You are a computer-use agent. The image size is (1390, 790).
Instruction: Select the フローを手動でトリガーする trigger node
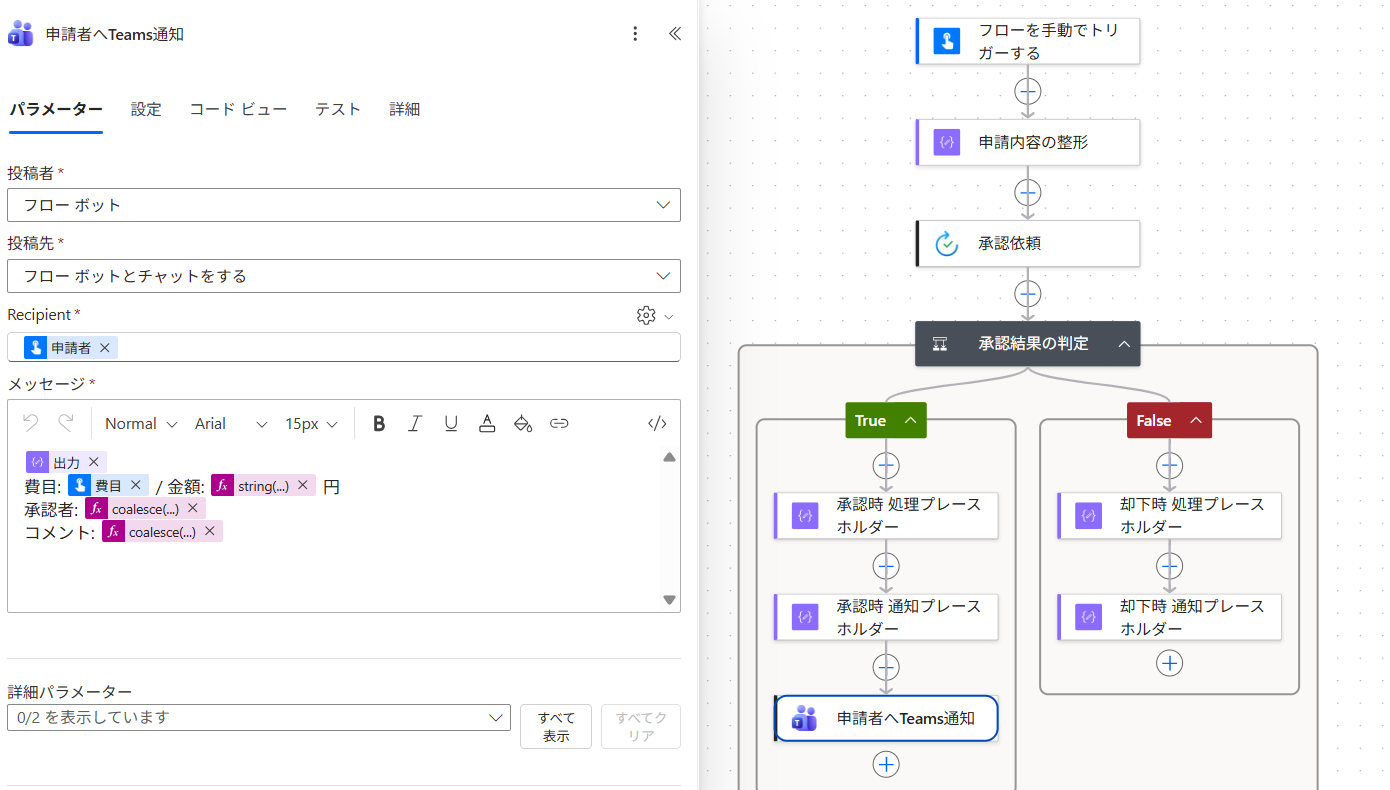[x=1028, y=41]
